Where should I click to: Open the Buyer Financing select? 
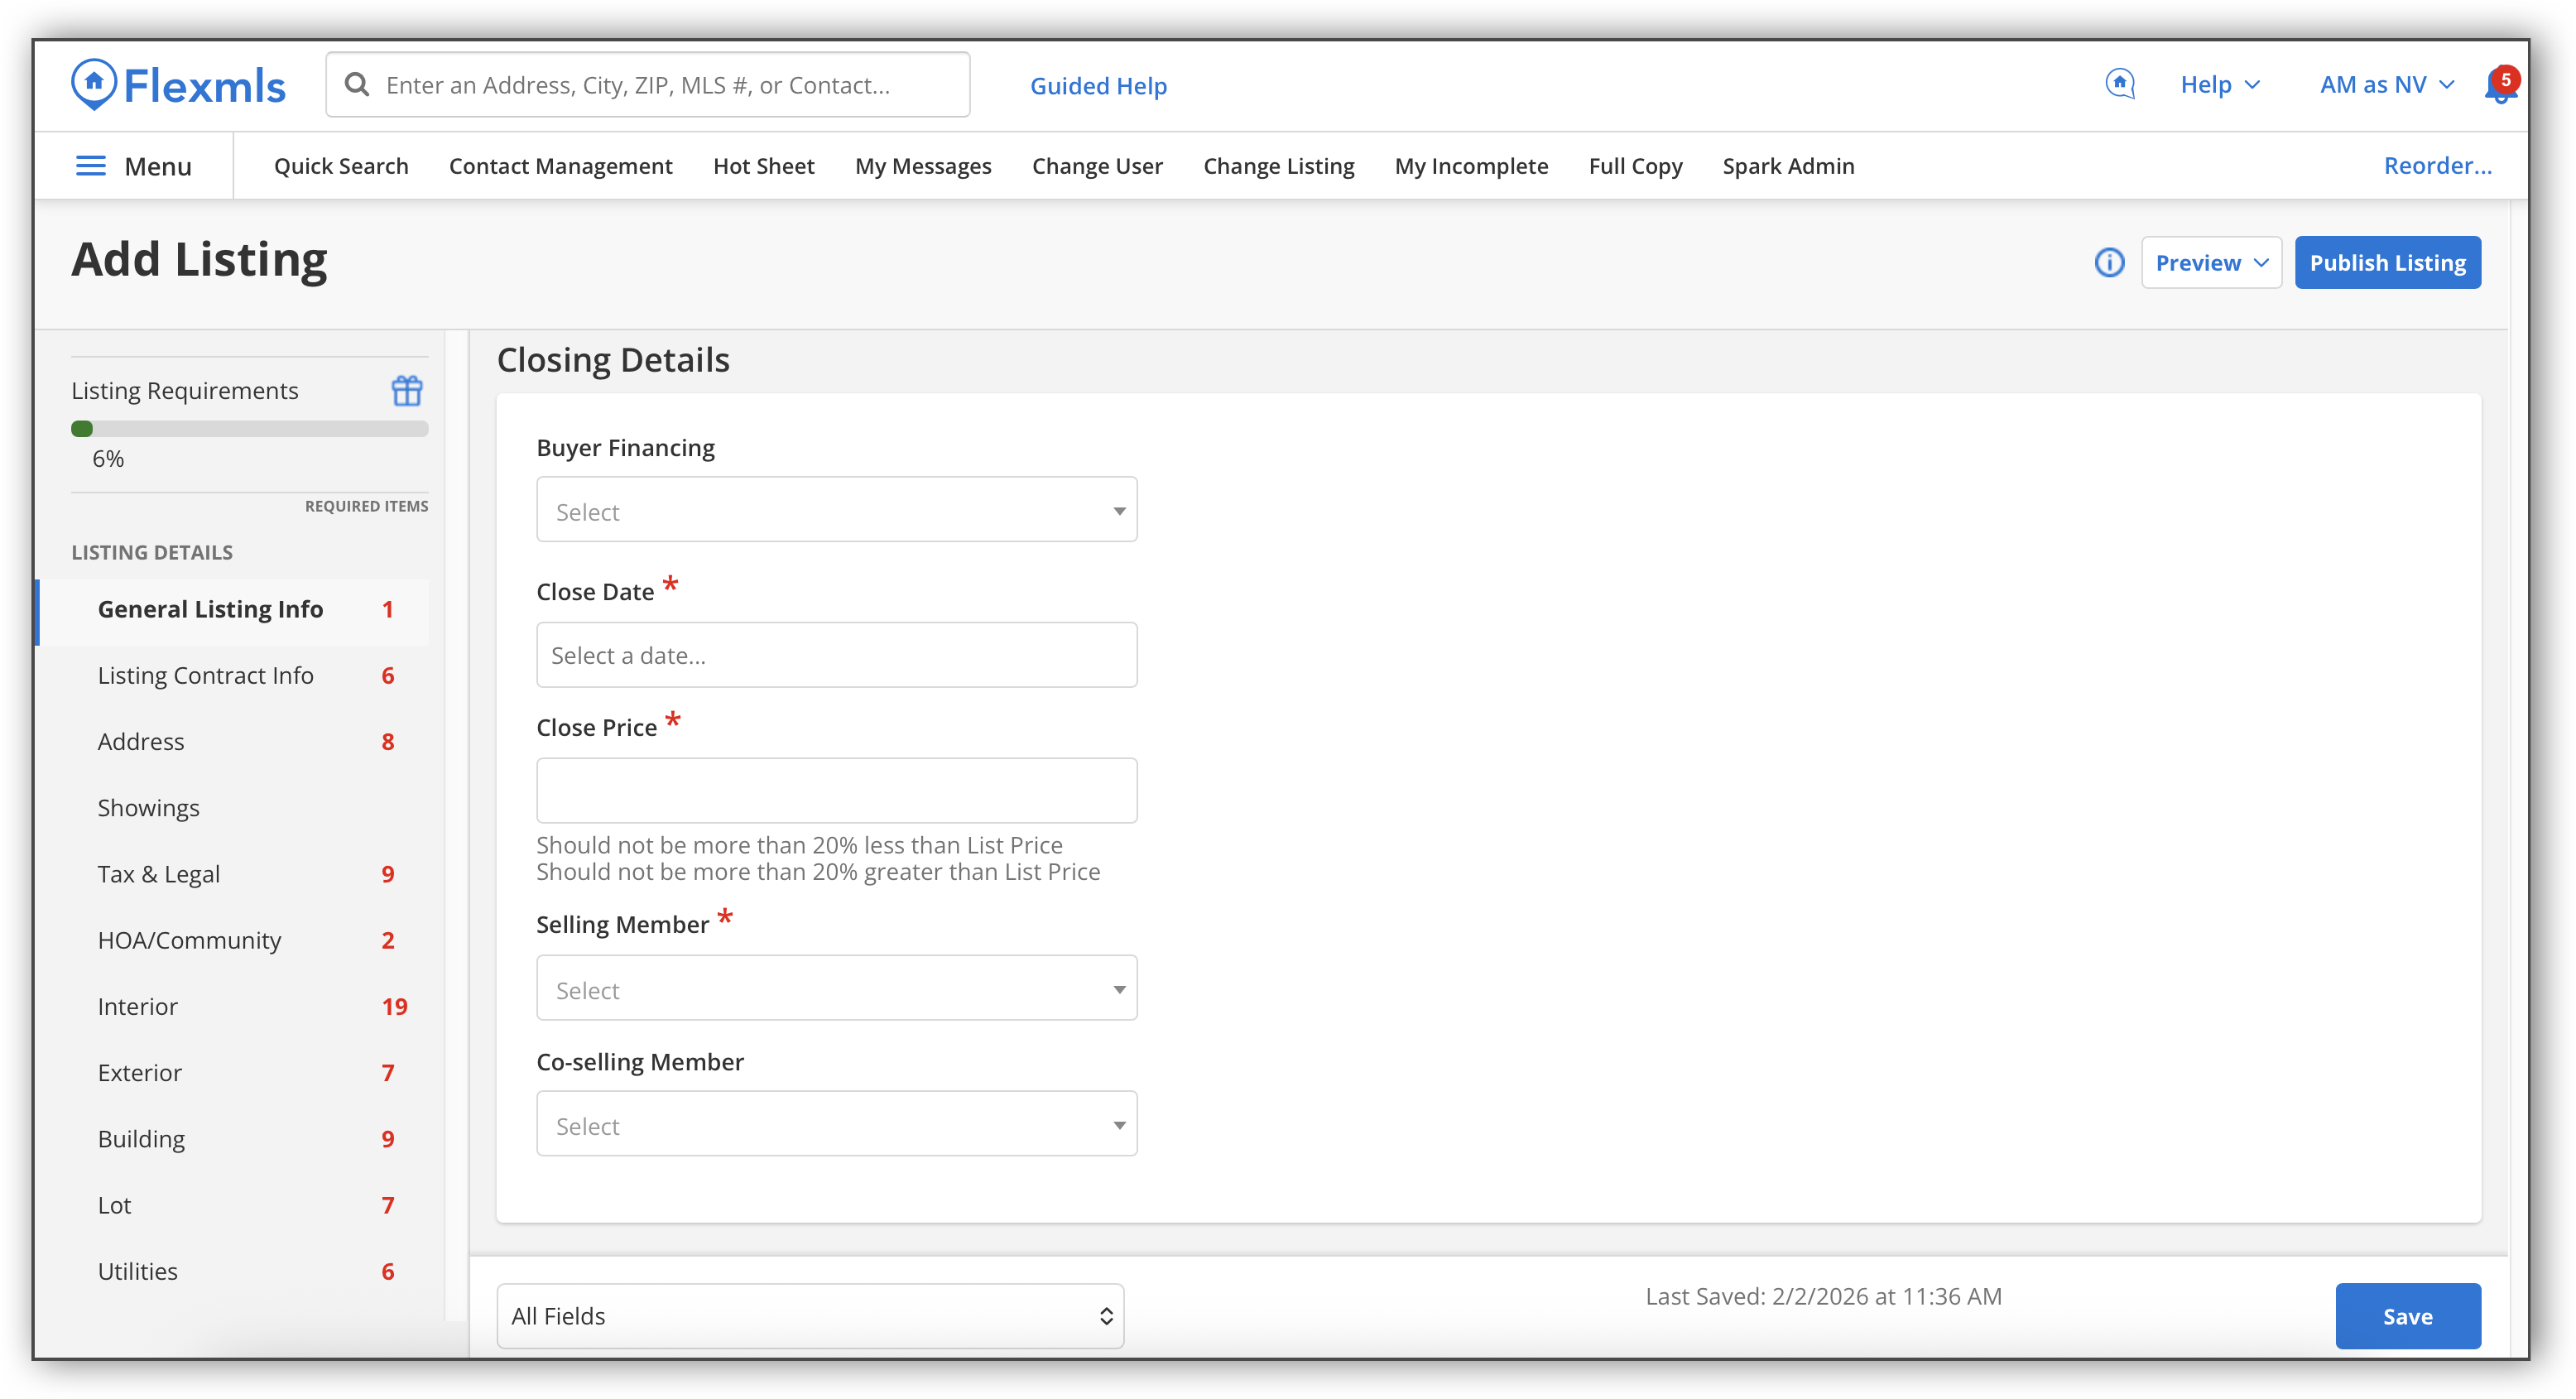(836, 510)
